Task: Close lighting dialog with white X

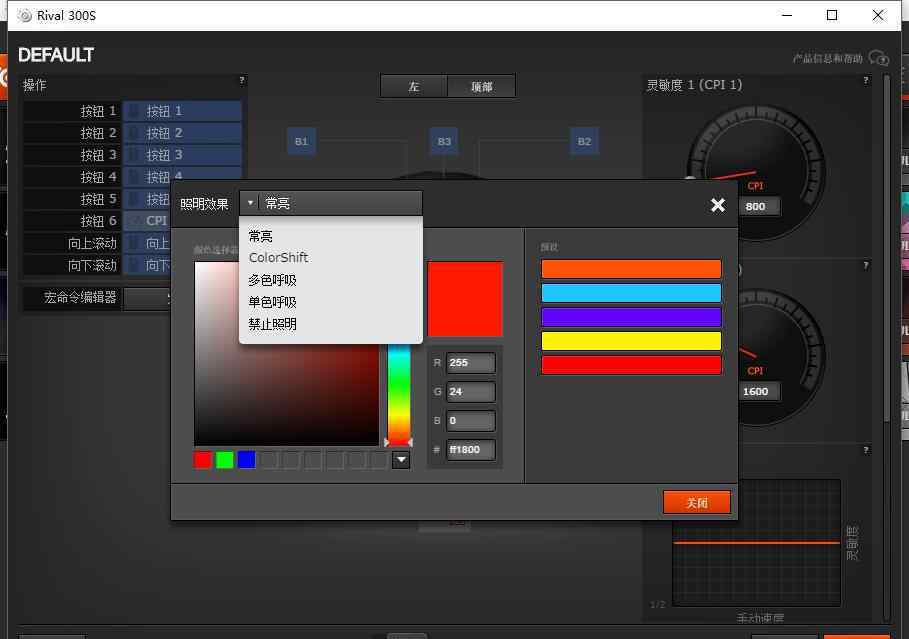Action: pos(718,205)
